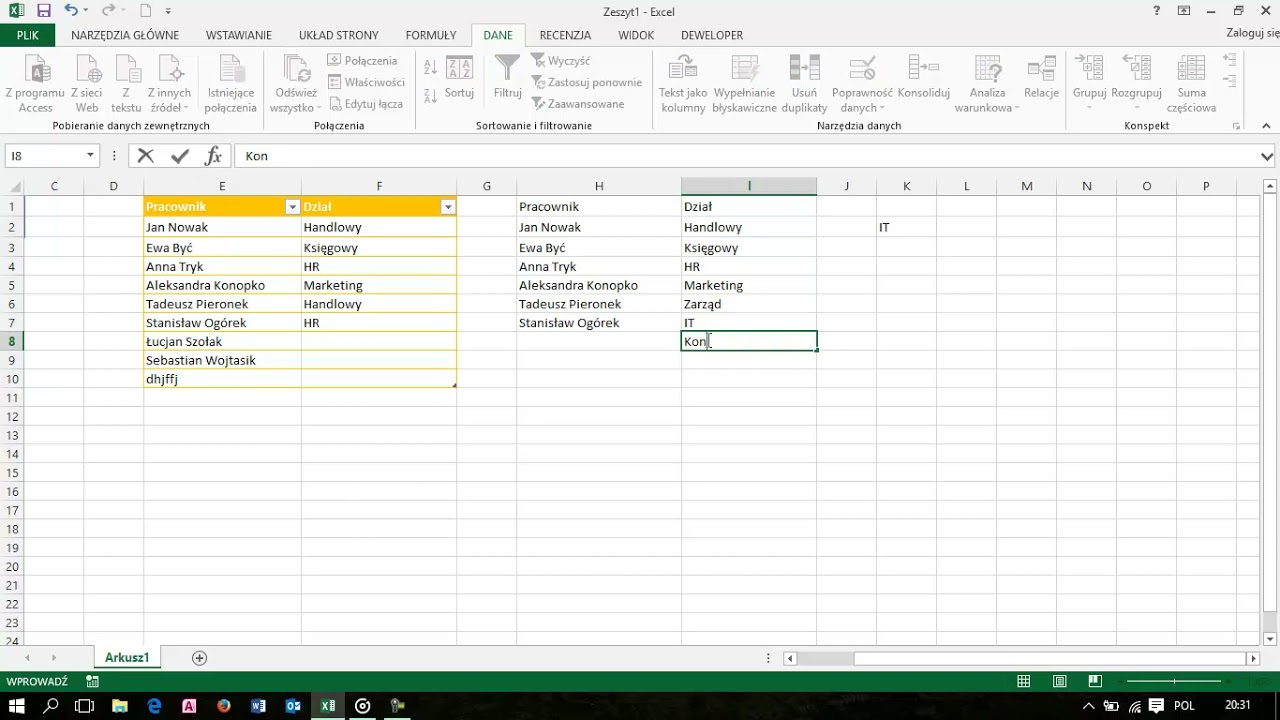Open Word from the taskbar

pyautogui.click(x=258, y=705)
